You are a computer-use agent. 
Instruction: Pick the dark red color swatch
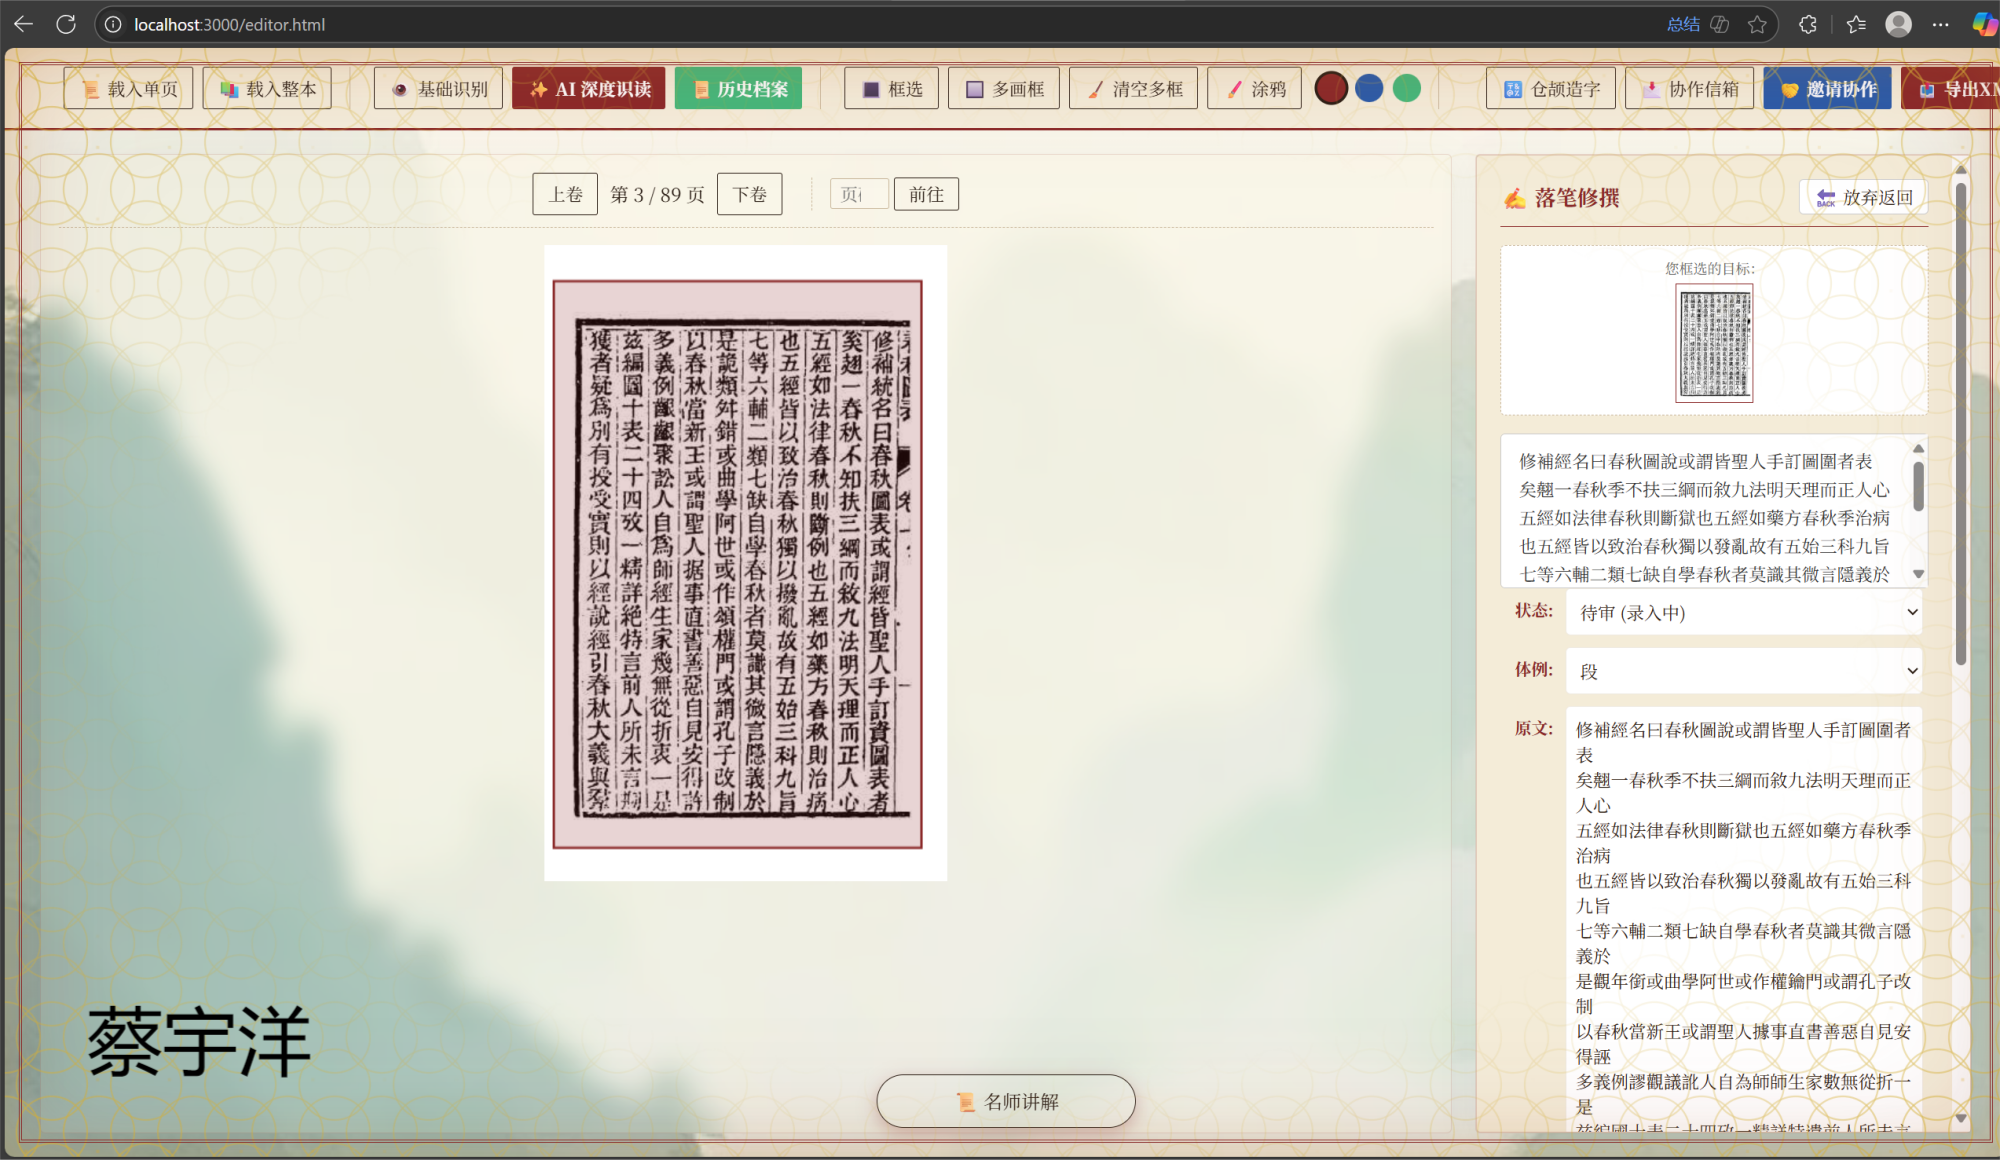[x=1331, y=89]
